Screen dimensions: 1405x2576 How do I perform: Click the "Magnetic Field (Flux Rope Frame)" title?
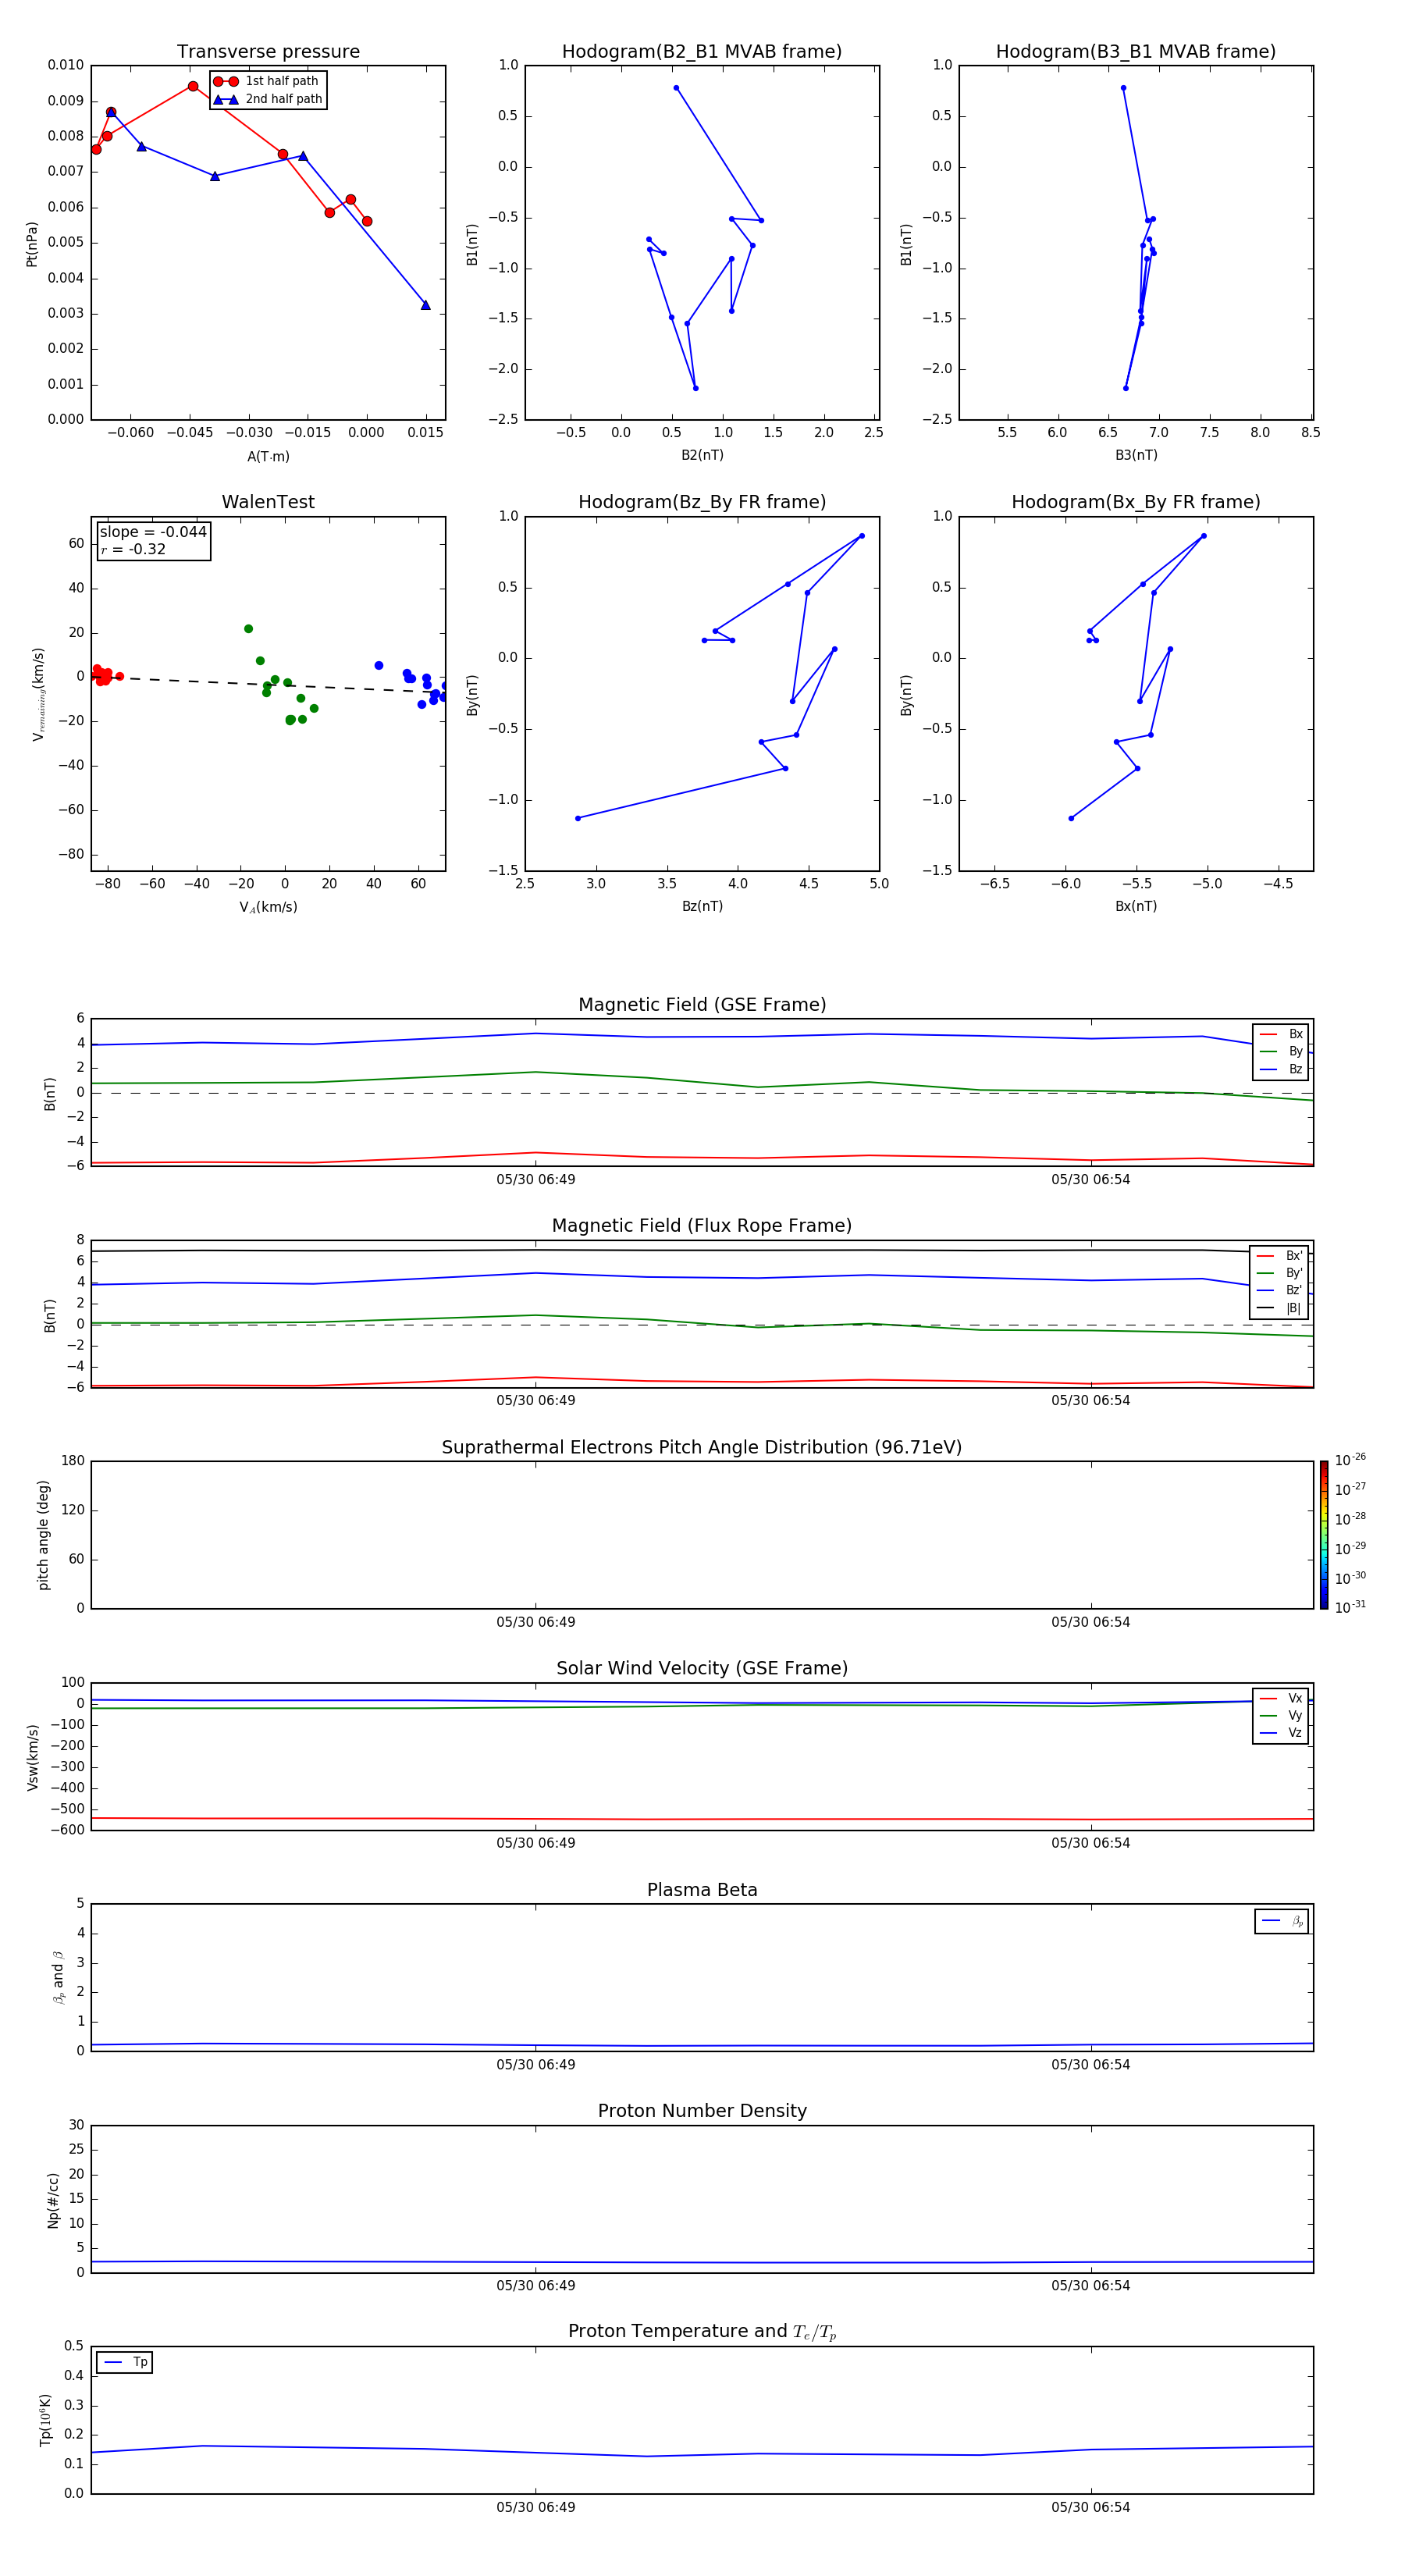(x=702, y=1226)
